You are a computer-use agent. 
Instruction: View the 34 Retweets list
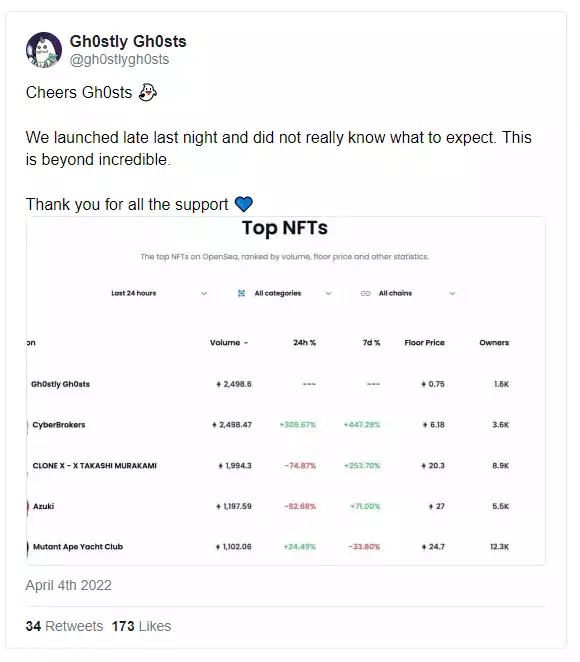[64, 626]
